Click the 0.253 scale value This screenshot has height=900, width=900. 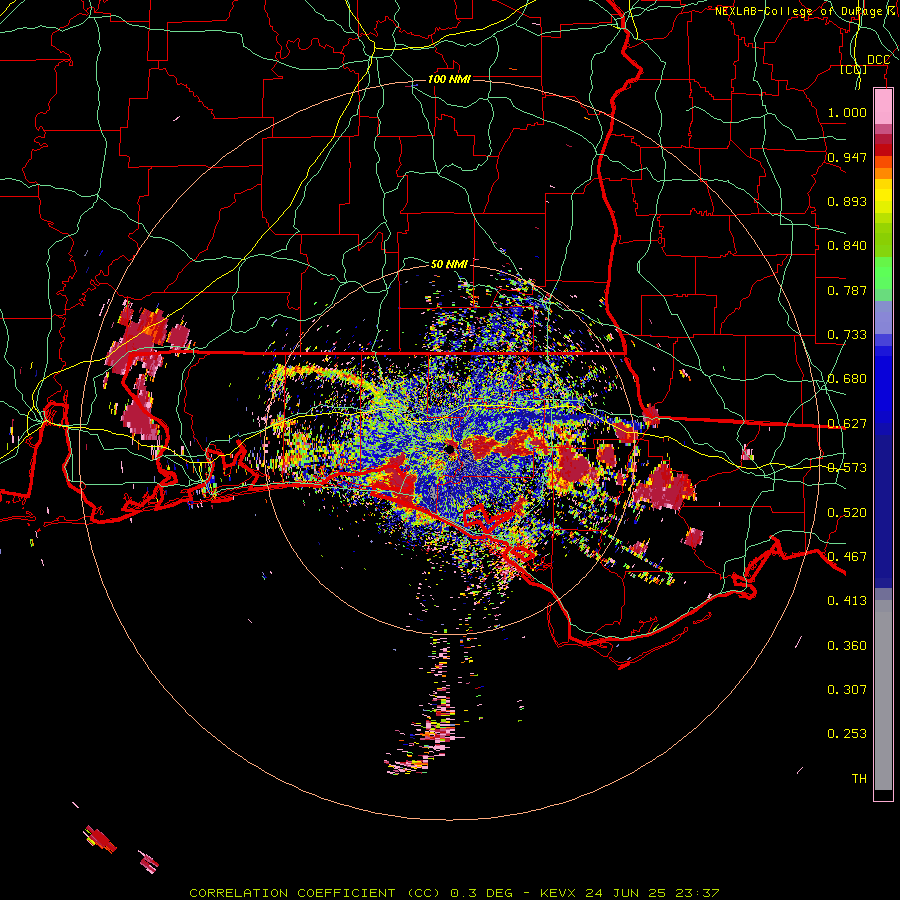pos(847,734)
